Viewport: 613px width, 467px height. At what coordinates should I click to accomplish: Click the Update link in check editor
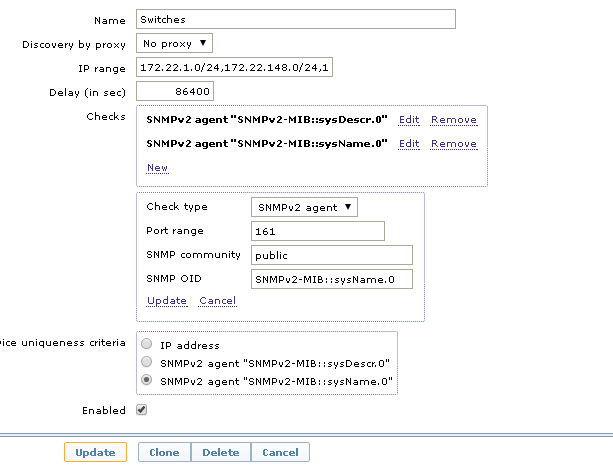(166, 301)
